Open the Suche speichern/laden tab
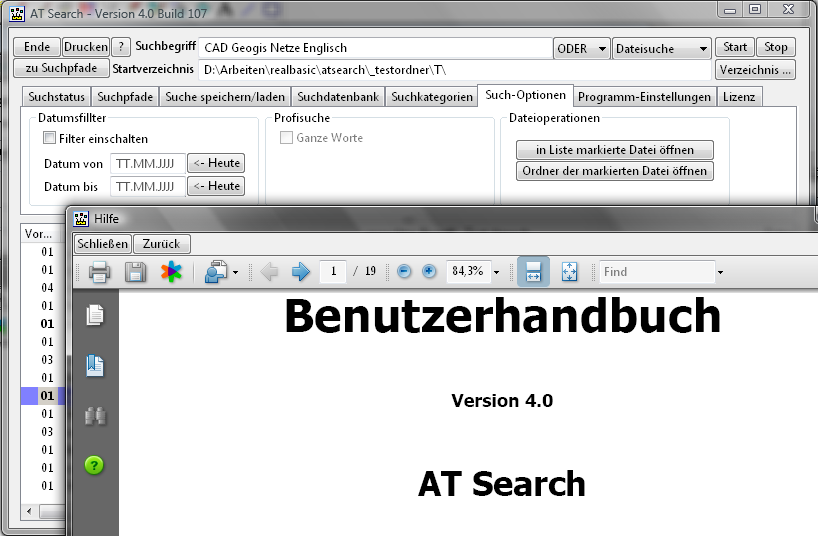818x536 pixels. coord(225,97)
